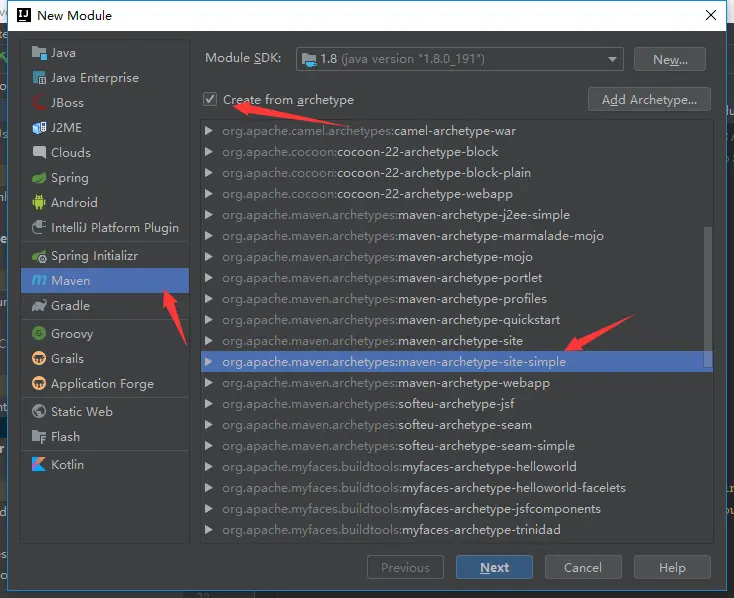The width and height of the screenshot is (734, 598).
Task: Select Gradle label in sidebar
Action: [70, 305]
